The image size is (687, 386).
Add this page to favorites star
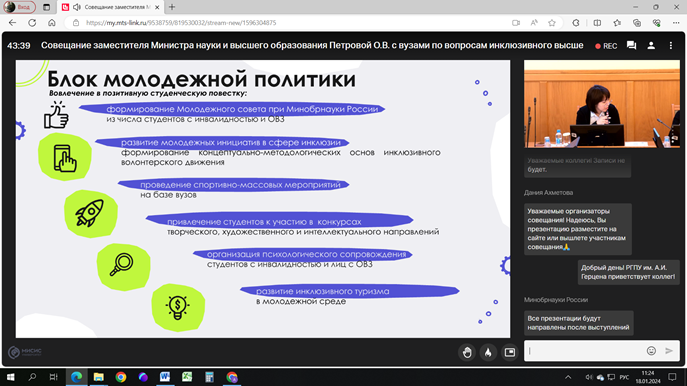[552, 23]
